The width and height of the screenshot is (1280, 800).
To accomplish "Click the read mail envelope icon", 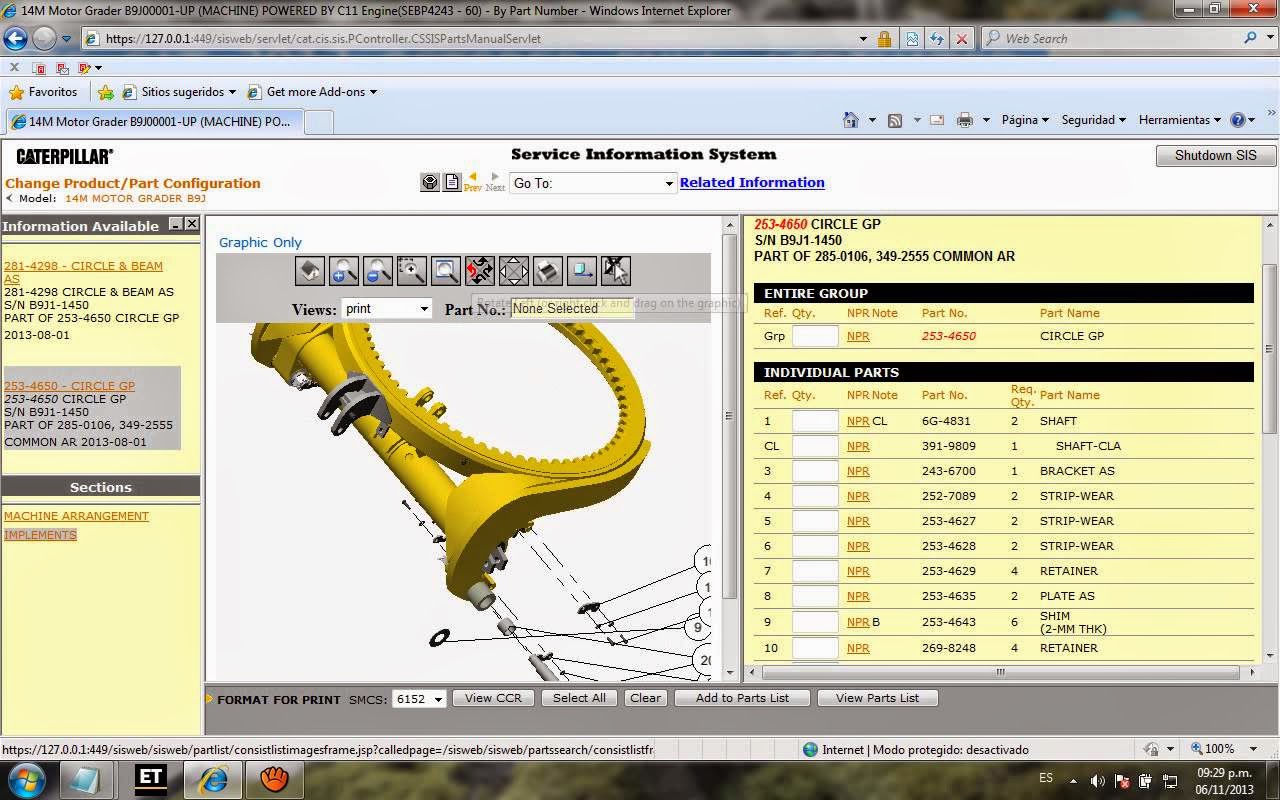I will 937,120.
